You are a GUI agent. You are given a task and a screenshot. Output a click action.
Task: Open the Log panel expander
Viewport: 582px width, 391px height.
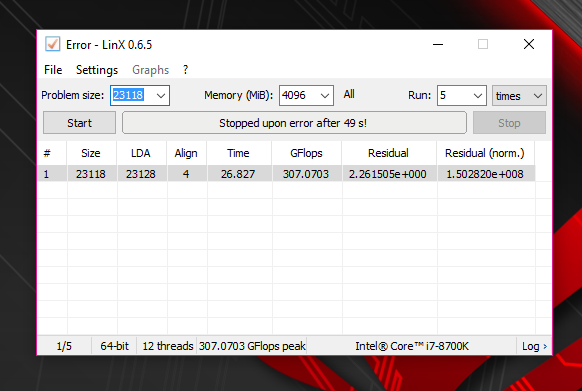point(534,346)
